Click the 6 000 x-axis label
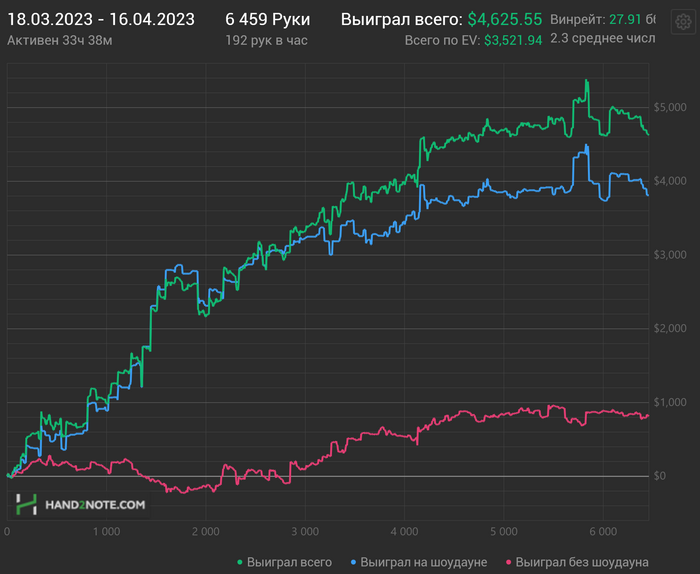 [x=603, y=532]
